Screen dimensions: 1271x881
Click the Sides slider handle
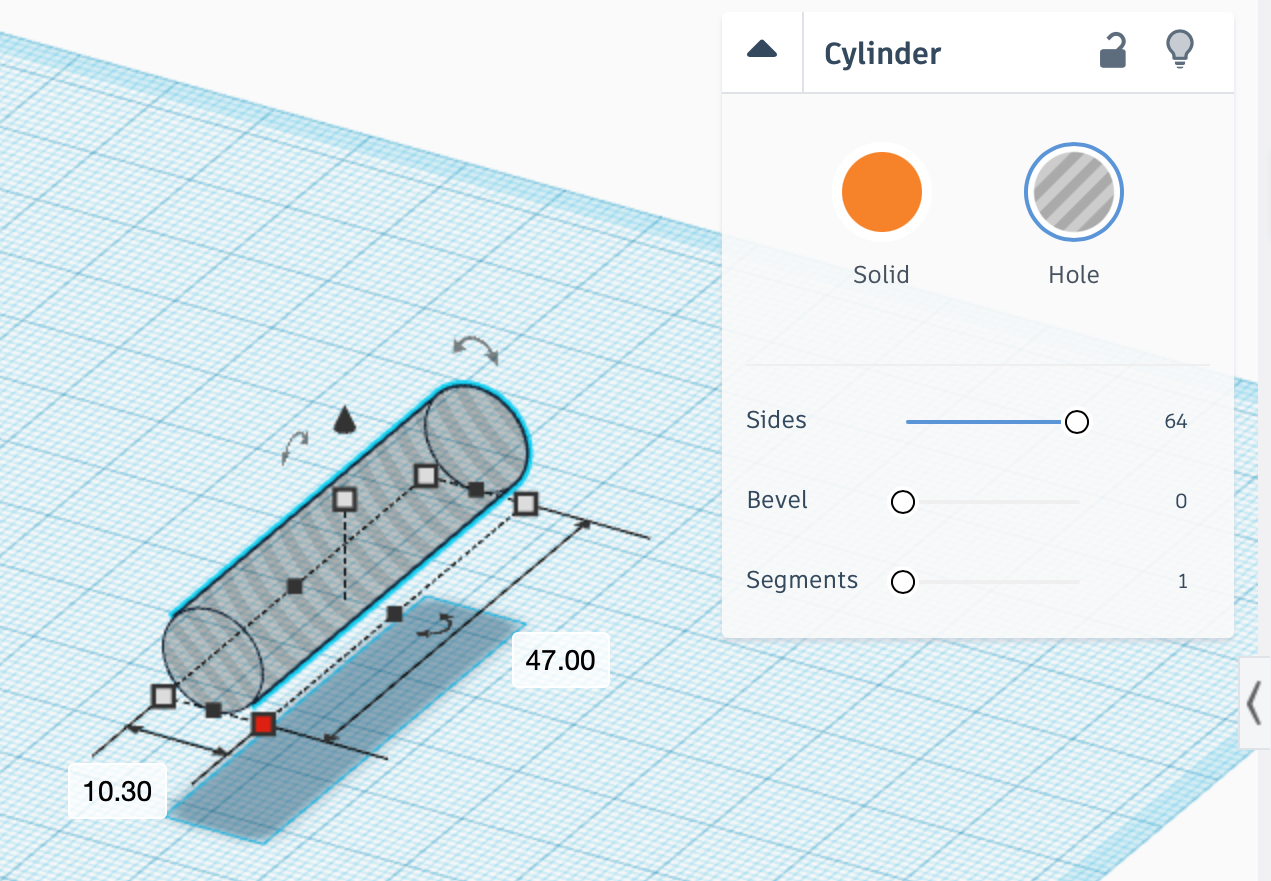pos(1077,422)
